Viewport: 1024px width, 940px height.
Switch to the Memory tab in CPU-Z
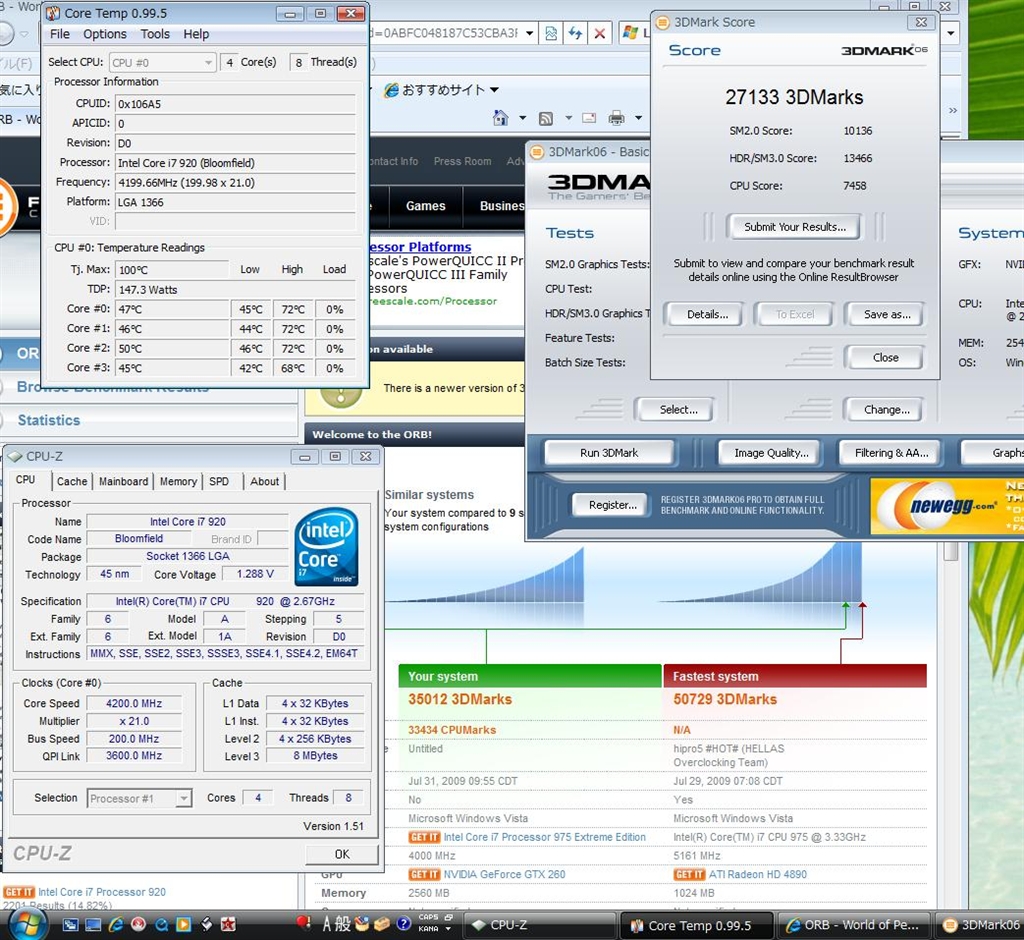tap(178, 481)
